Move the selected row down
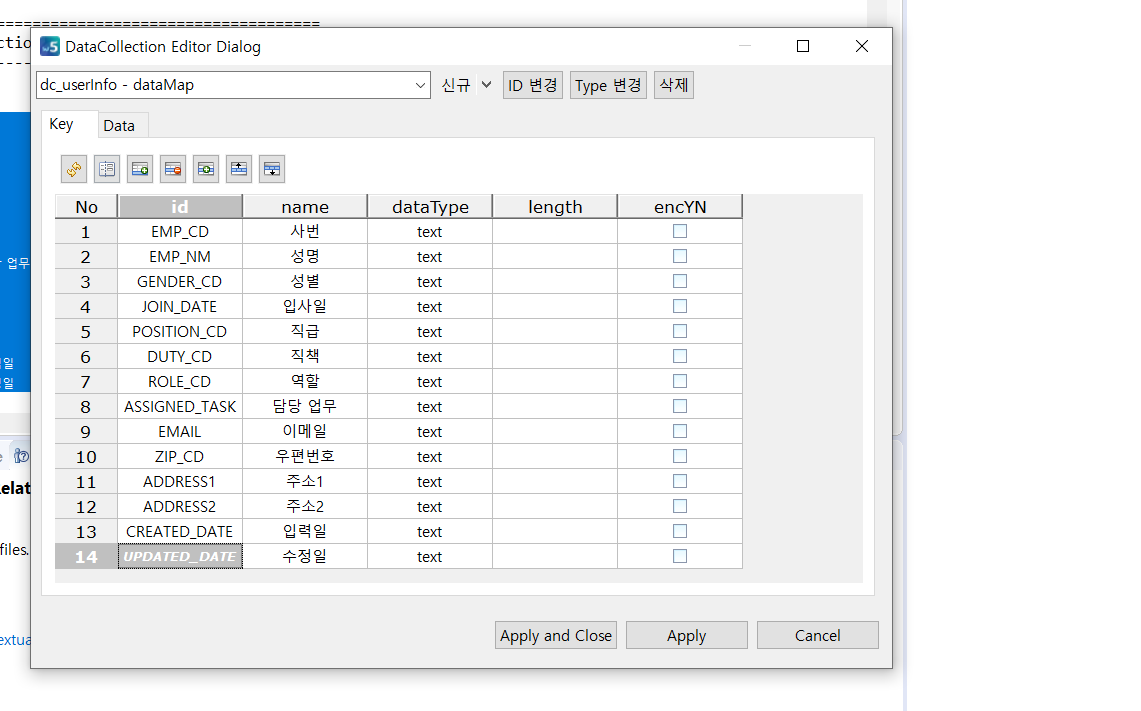This screenshot has width=1141, height=711. (271, 169)
